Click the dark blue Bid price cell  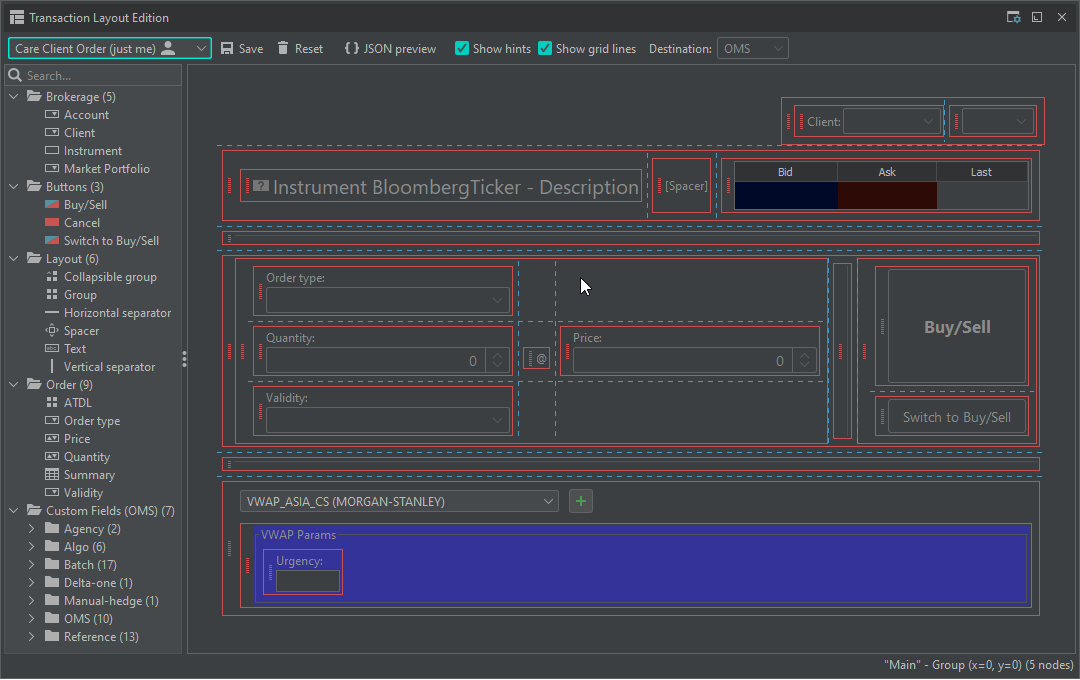tap(785, 195)
